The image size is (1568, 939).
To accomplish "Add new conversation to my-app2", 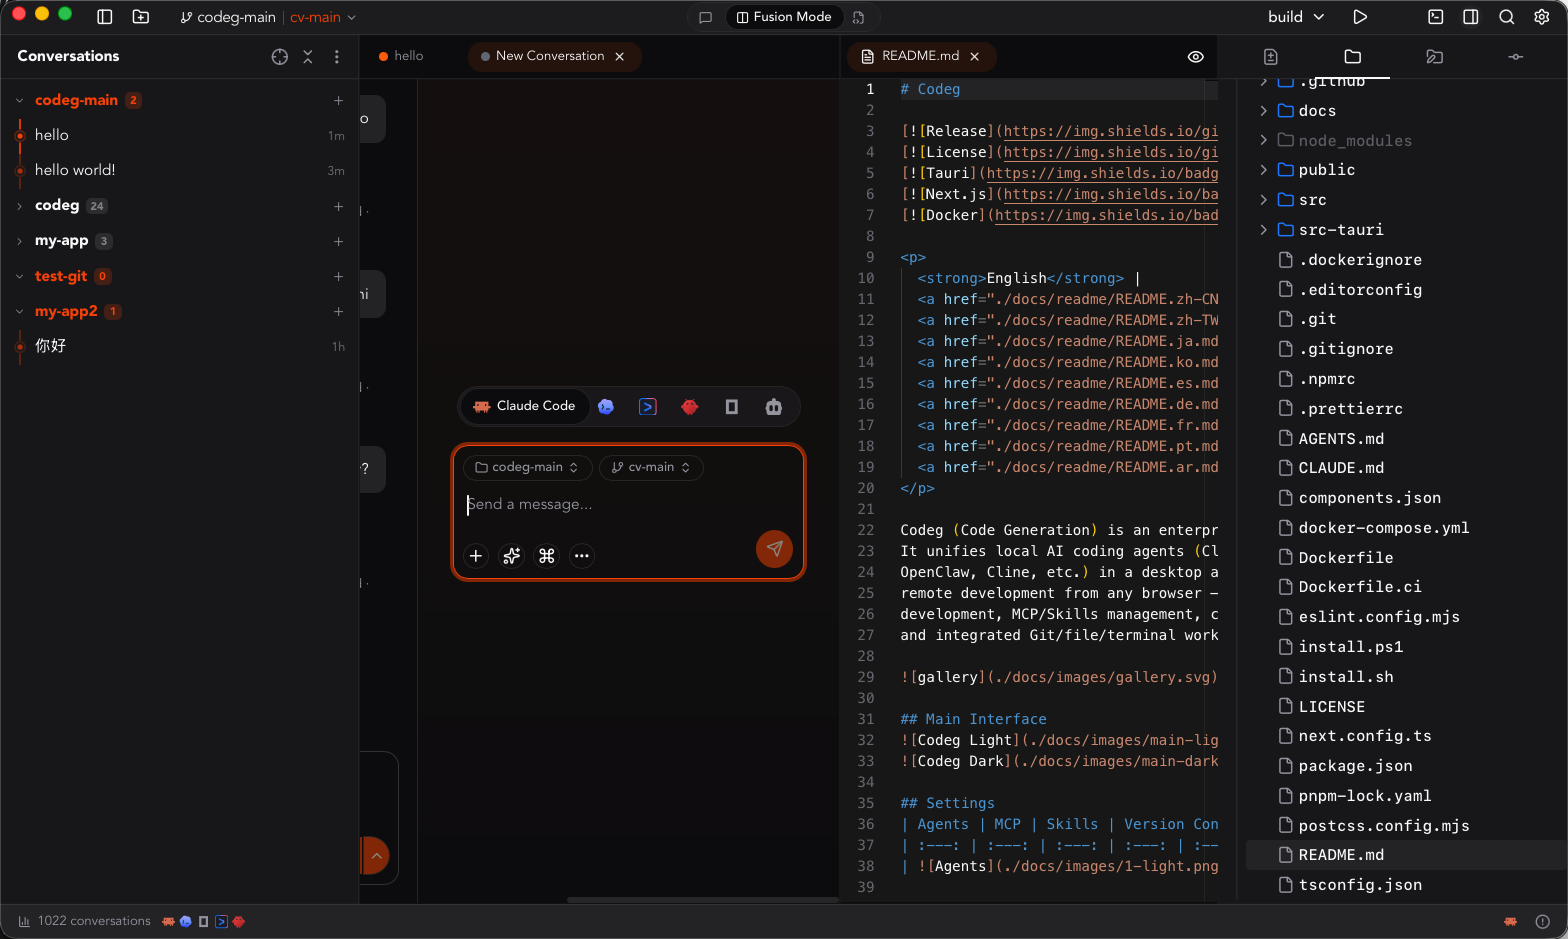I will 338,312.
